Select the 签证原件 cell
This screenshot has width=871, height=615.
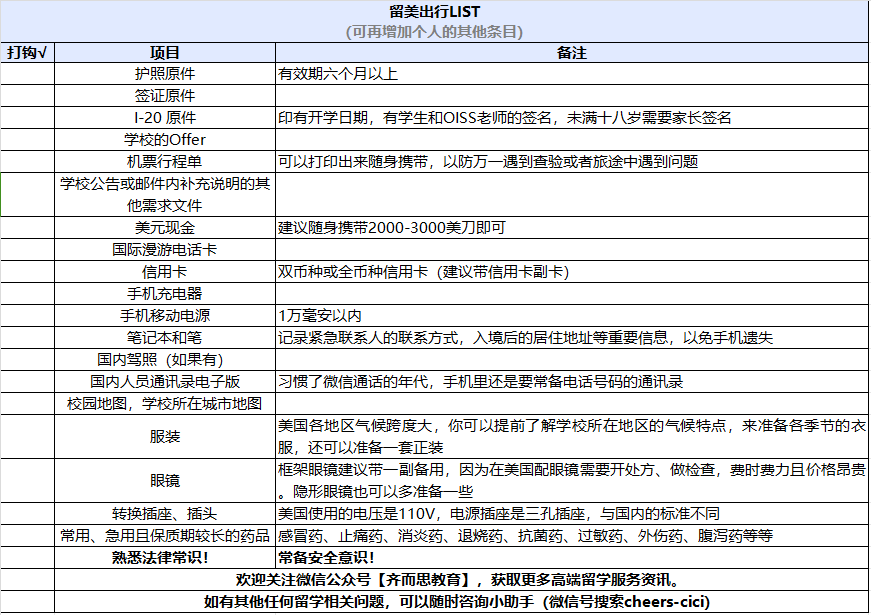pos(165,96)
